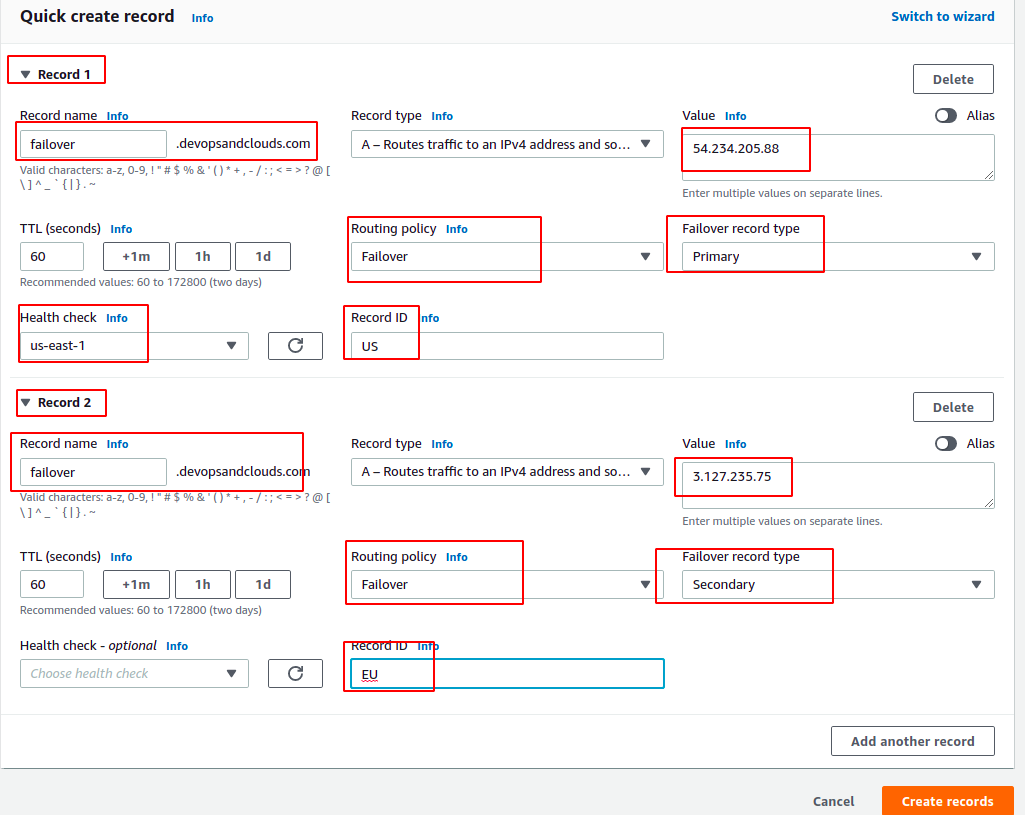Open Record 2 failover record type dropdown
The height and width of the screenshot is (815, 1025).
[x=838, y=584]
